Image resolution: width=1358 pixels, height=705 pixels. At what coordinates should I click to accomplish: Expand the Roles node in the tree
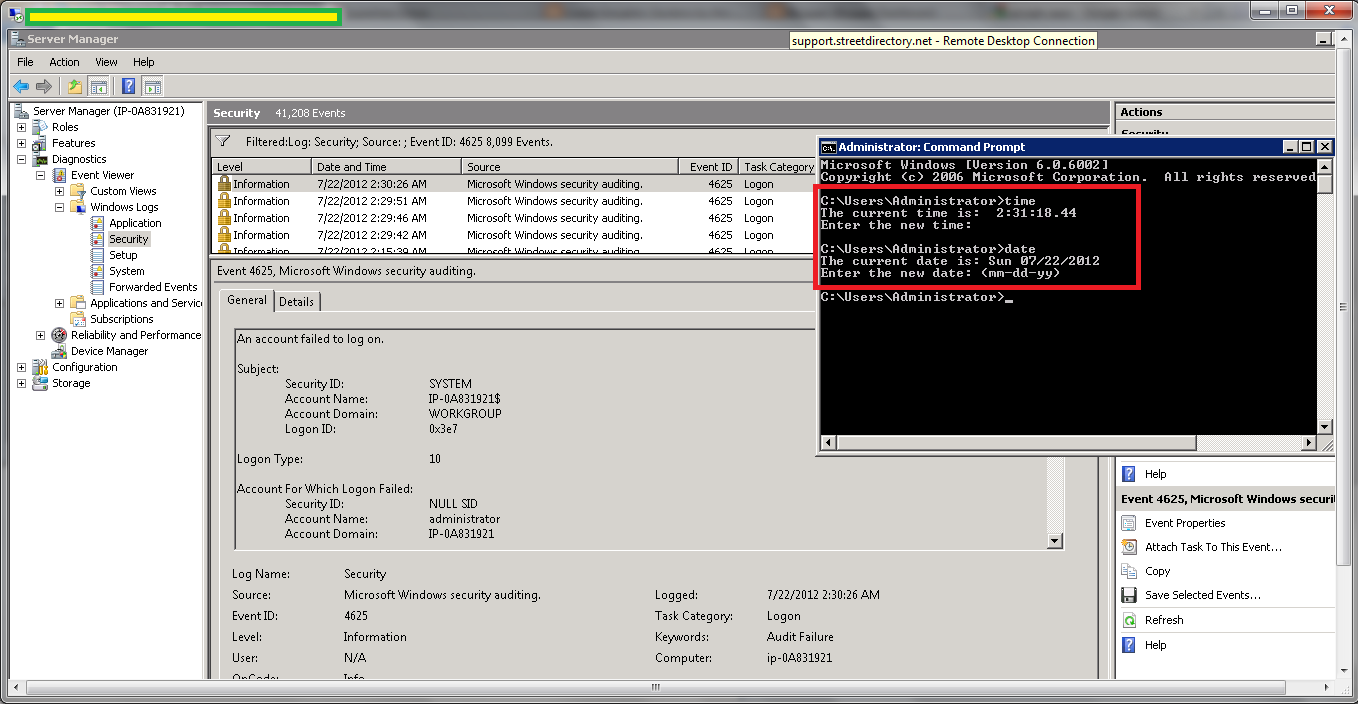click(x=22, y=126)
